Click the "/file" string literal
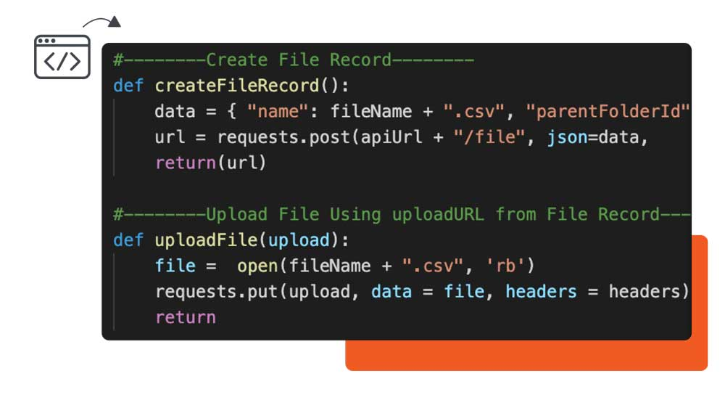Screen dimensions: 725x400 tap(490, 137)
